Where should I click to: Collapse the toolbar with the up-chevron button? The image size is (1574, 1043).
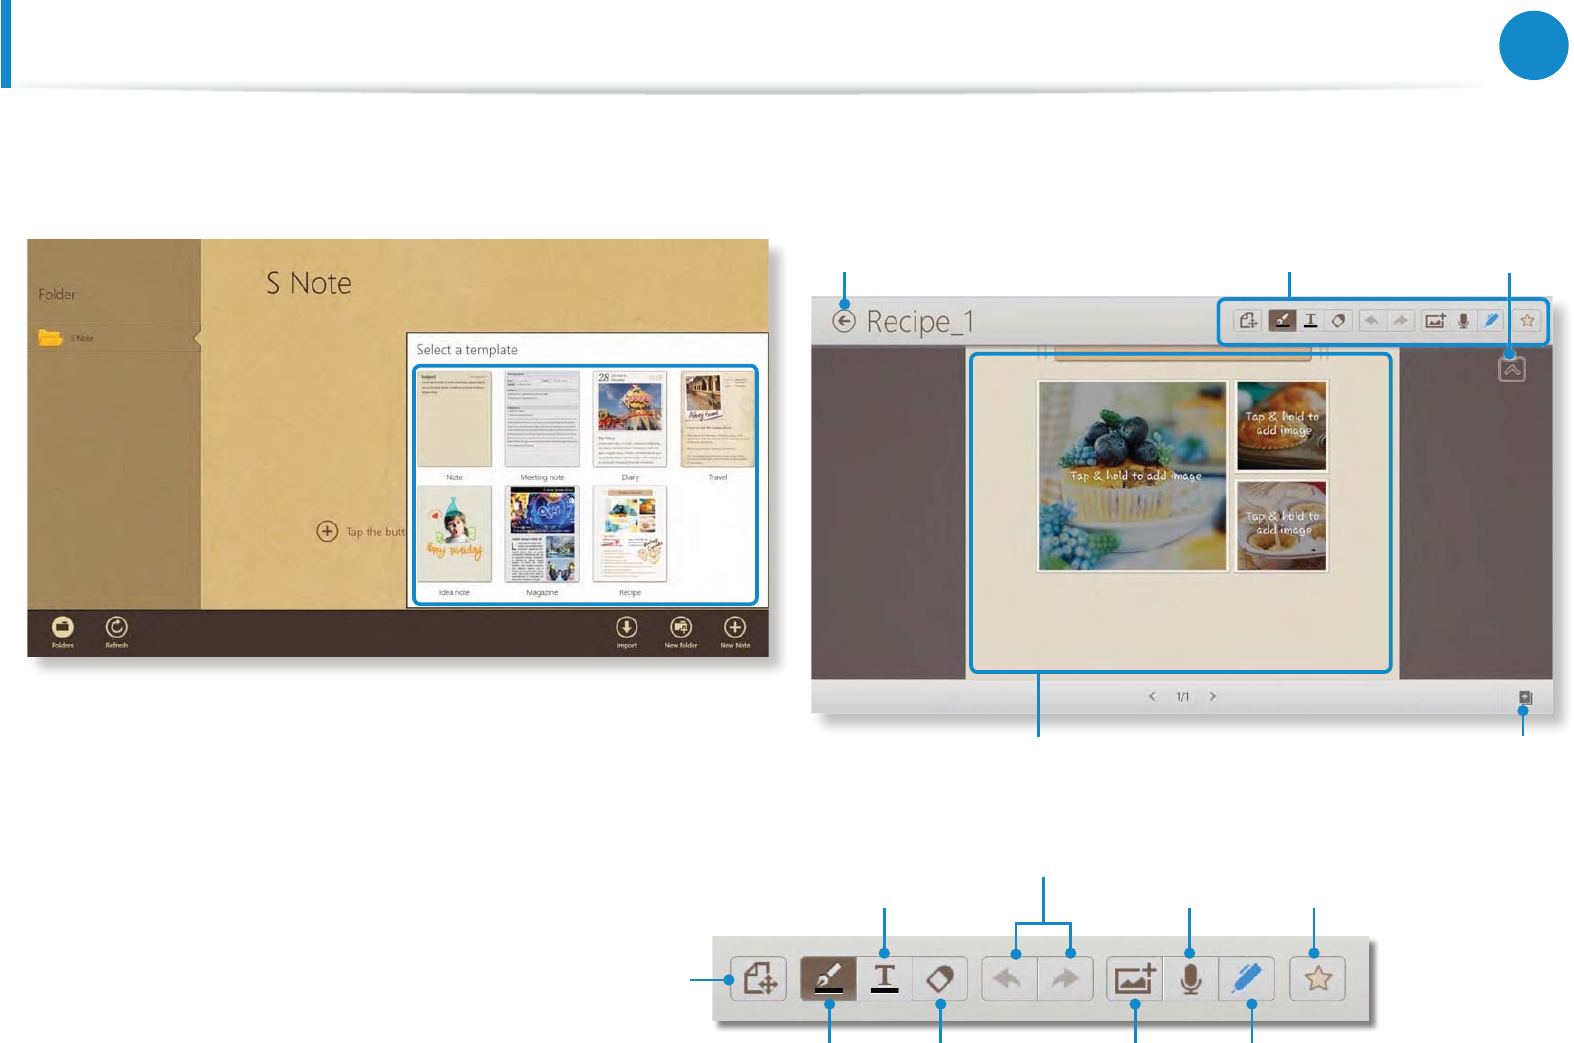[x=1512, y=369]
